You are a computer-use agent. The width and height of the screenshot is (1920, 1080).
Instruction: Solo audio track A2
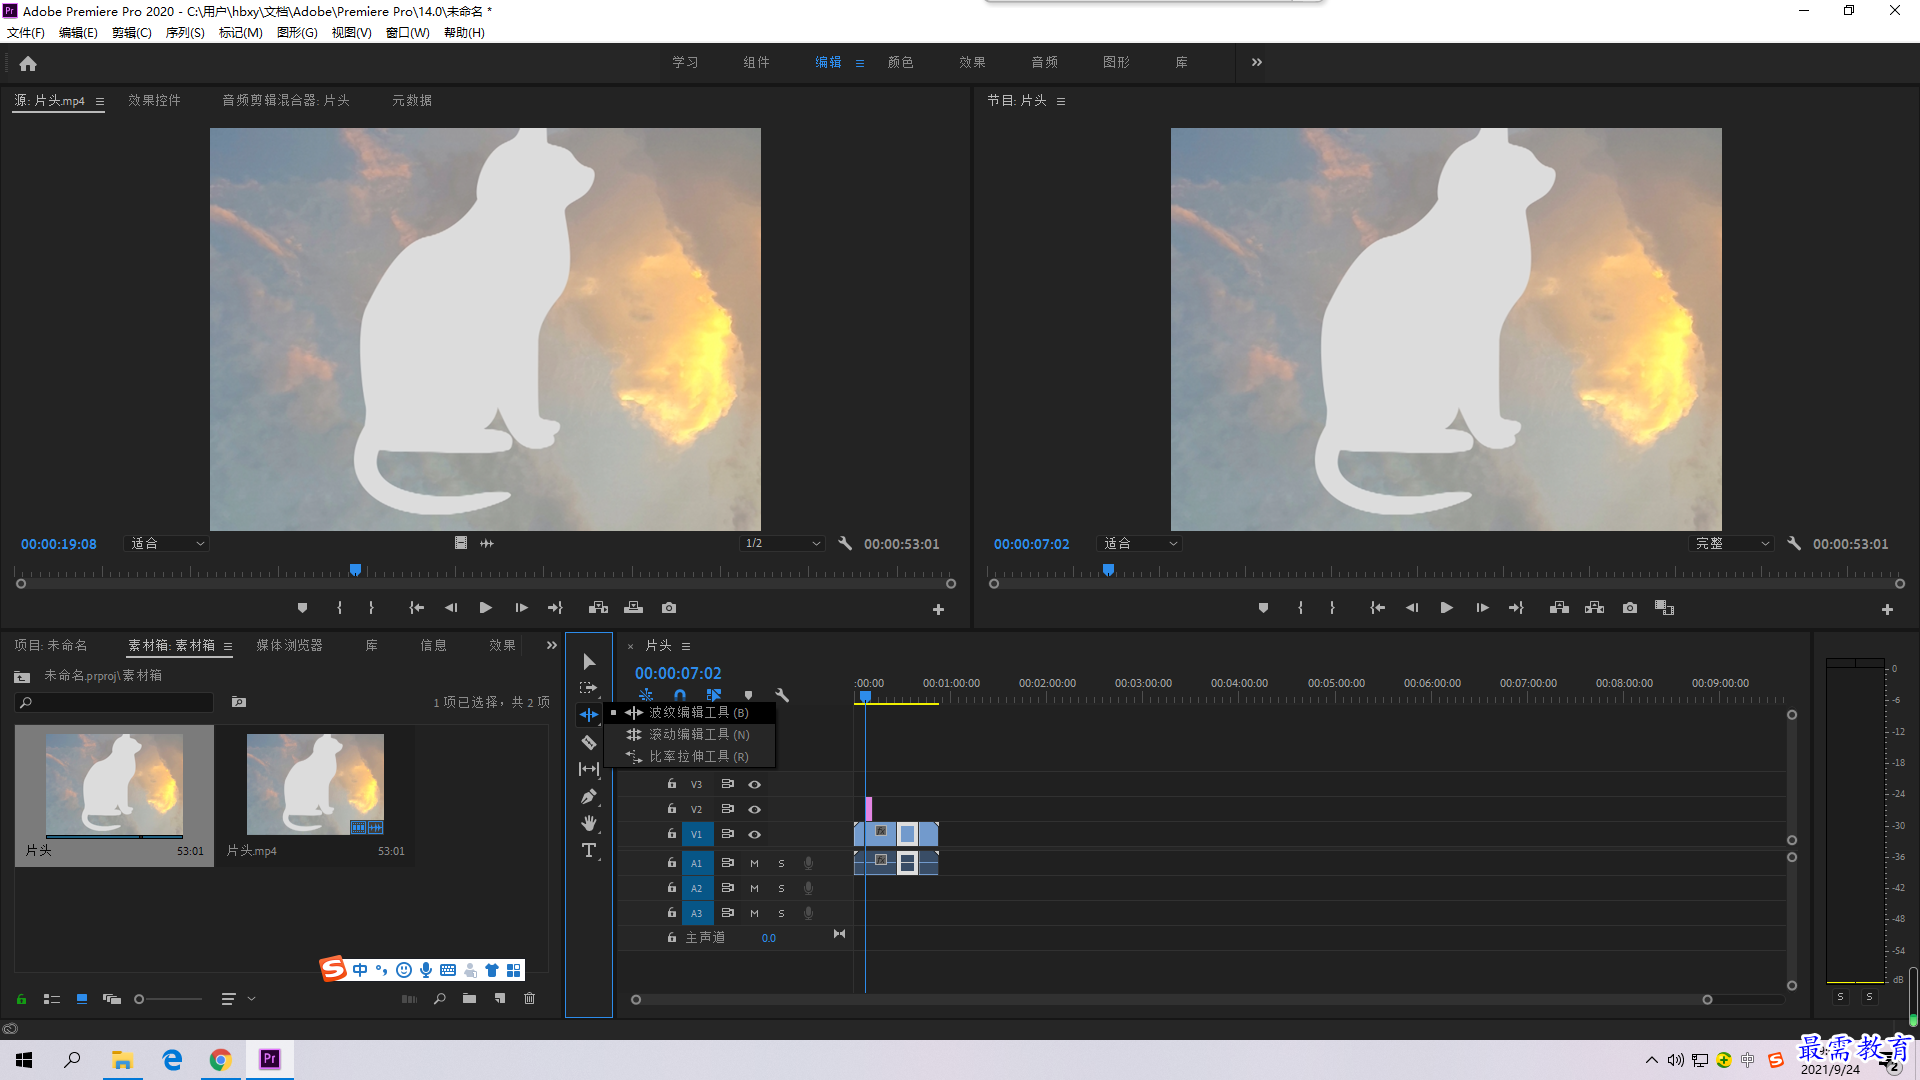pyautogui.click(x=781, y=888)
